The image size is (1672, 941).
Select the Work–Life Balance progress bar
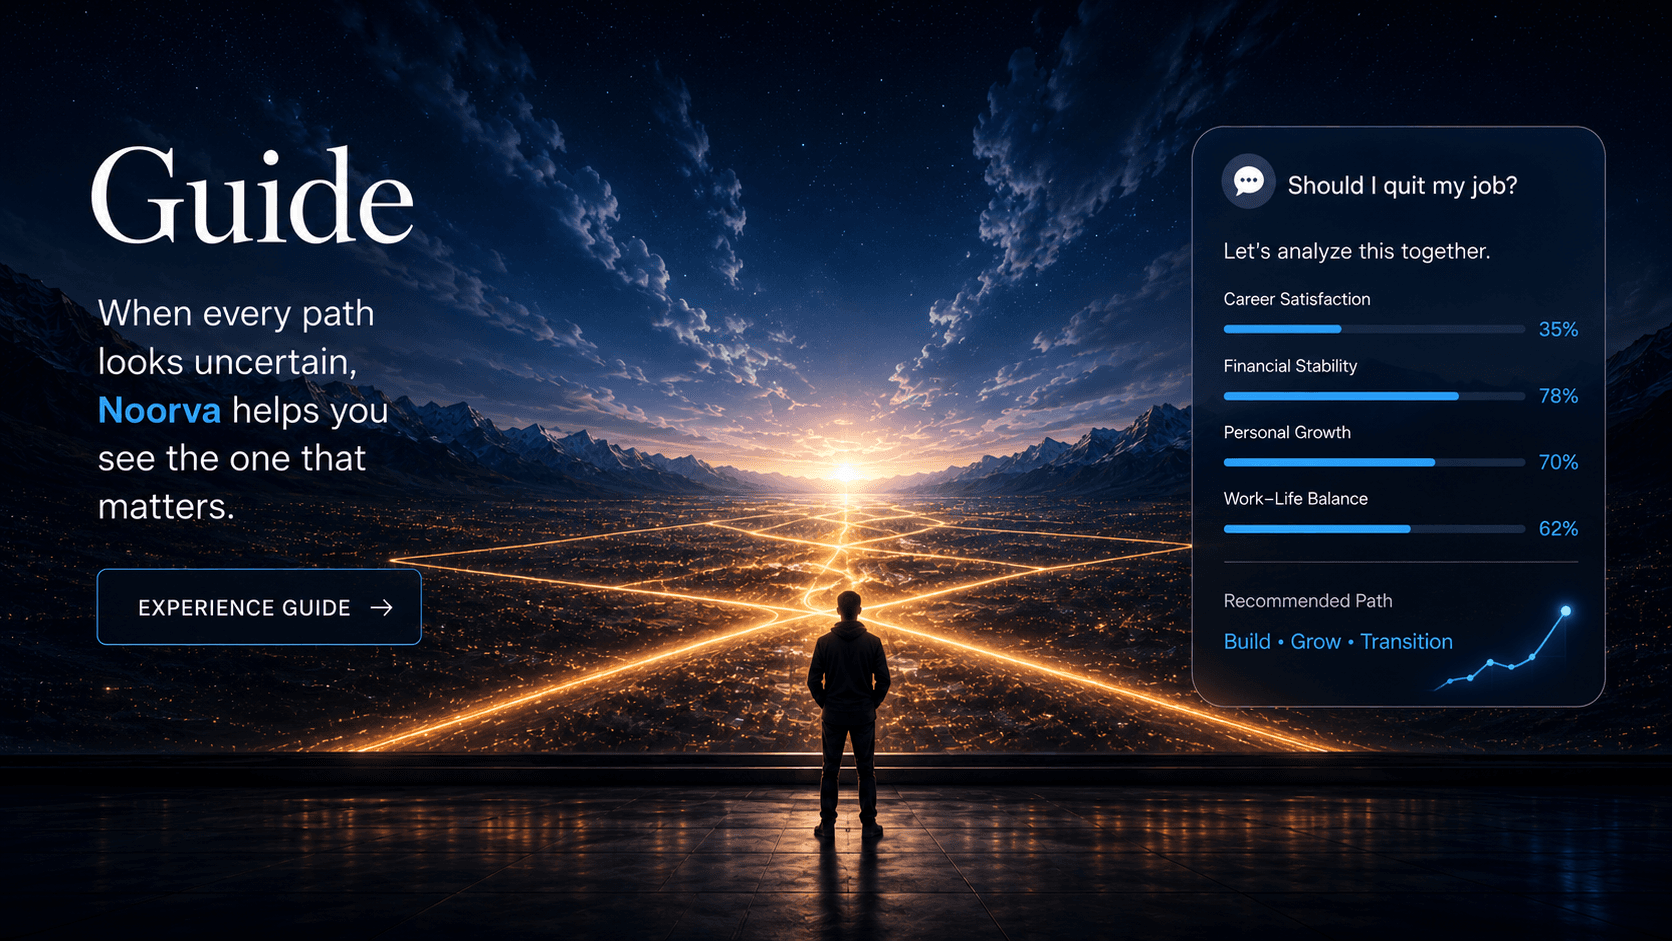point(1374,529)
